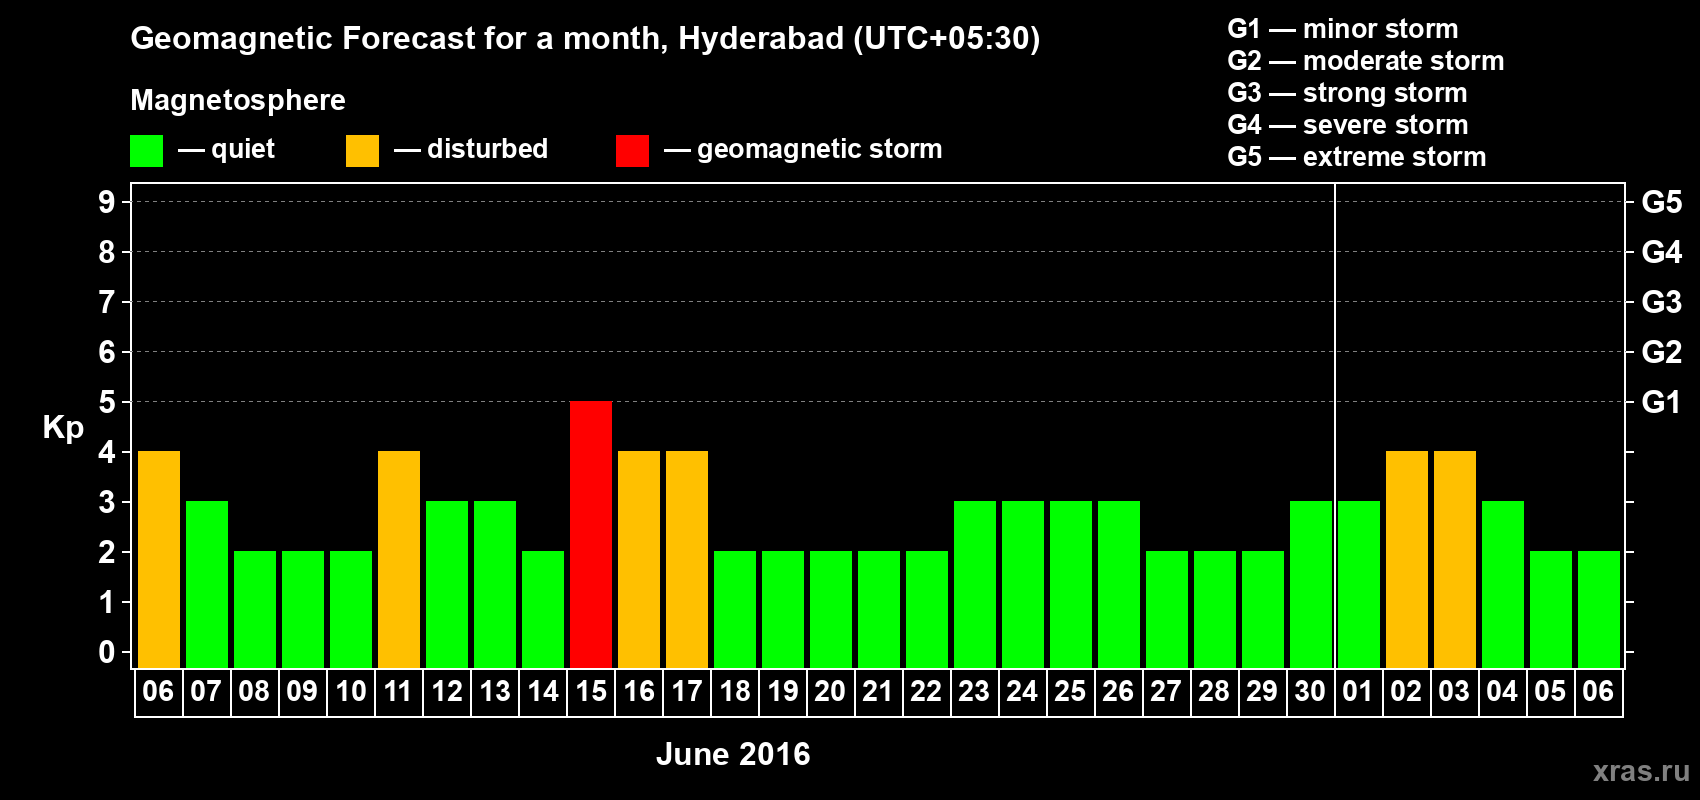Select the green bar above date 23
1700x800 pixels.
975,584
